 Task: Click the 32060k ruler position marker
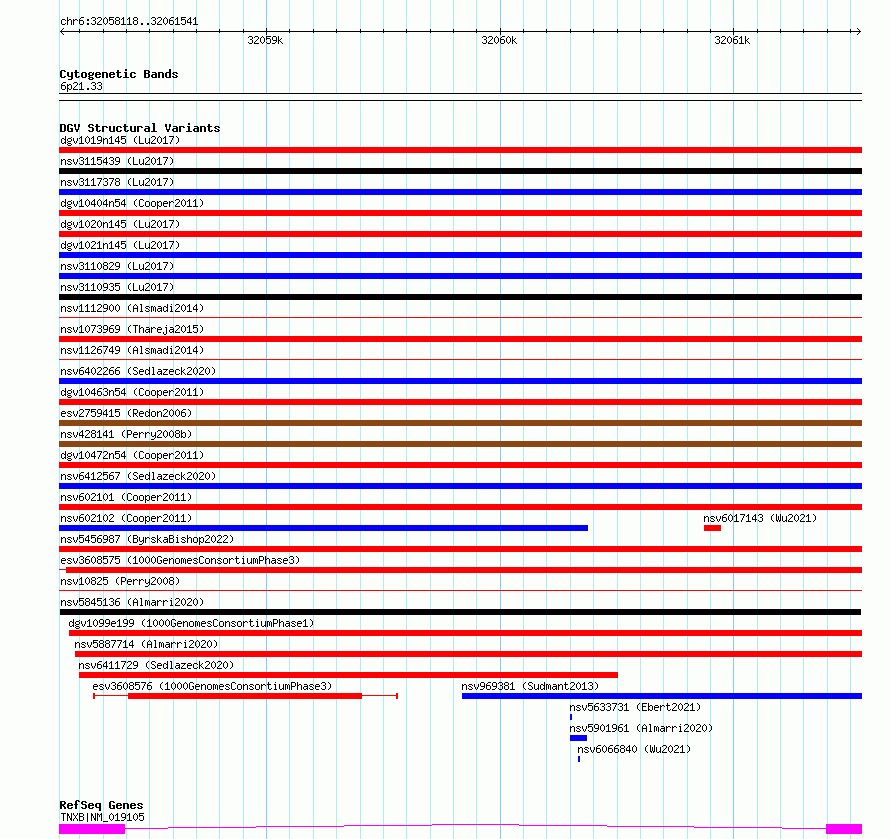[499, 41]
